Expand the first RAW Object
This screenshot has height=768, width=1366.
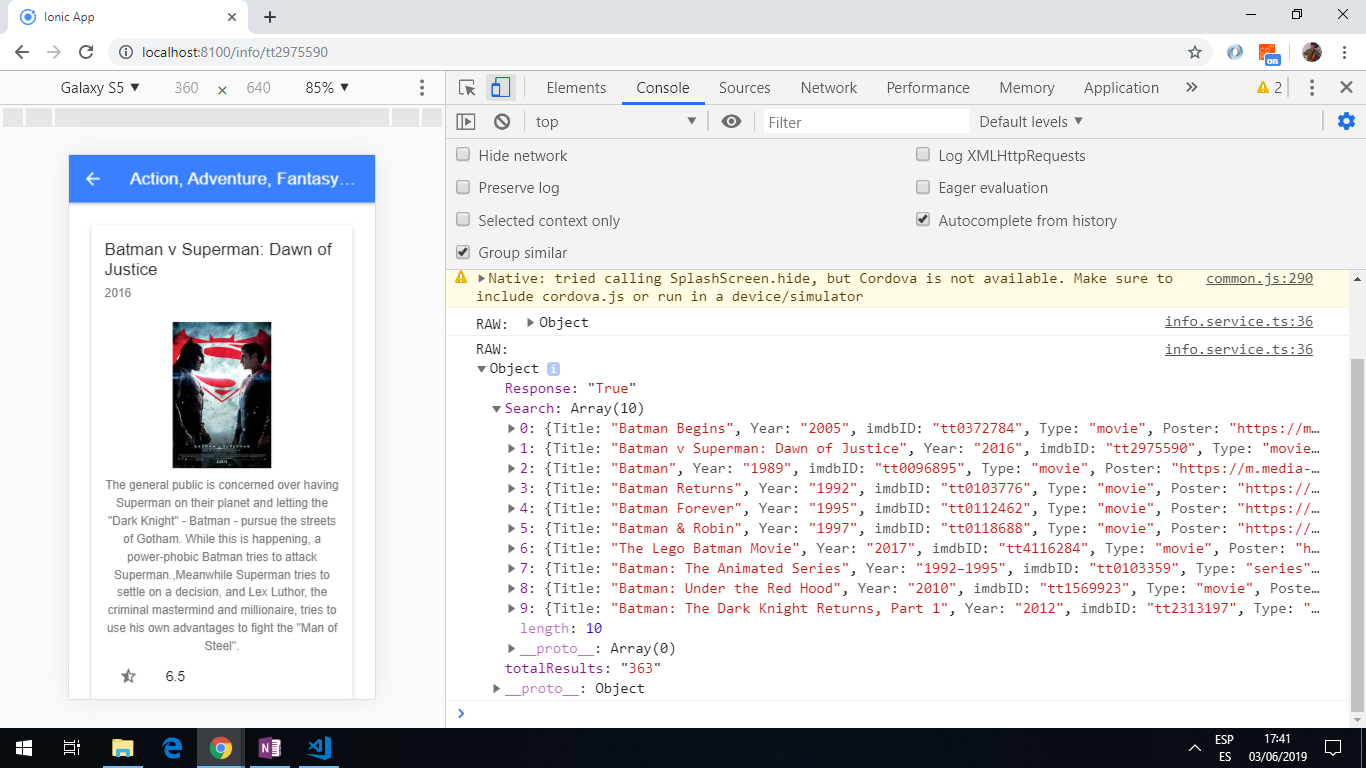(531, 322)
